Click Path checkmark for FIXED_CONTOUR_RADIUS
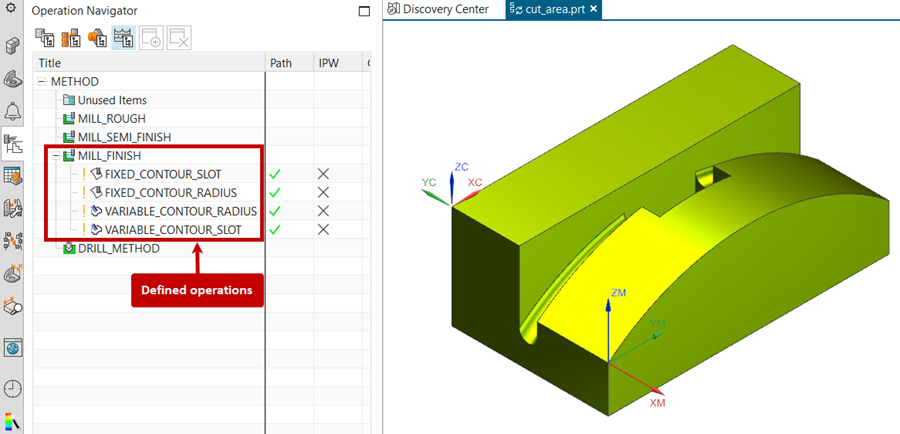The height and width of the screenshot is (434, 900). (275, 192)
